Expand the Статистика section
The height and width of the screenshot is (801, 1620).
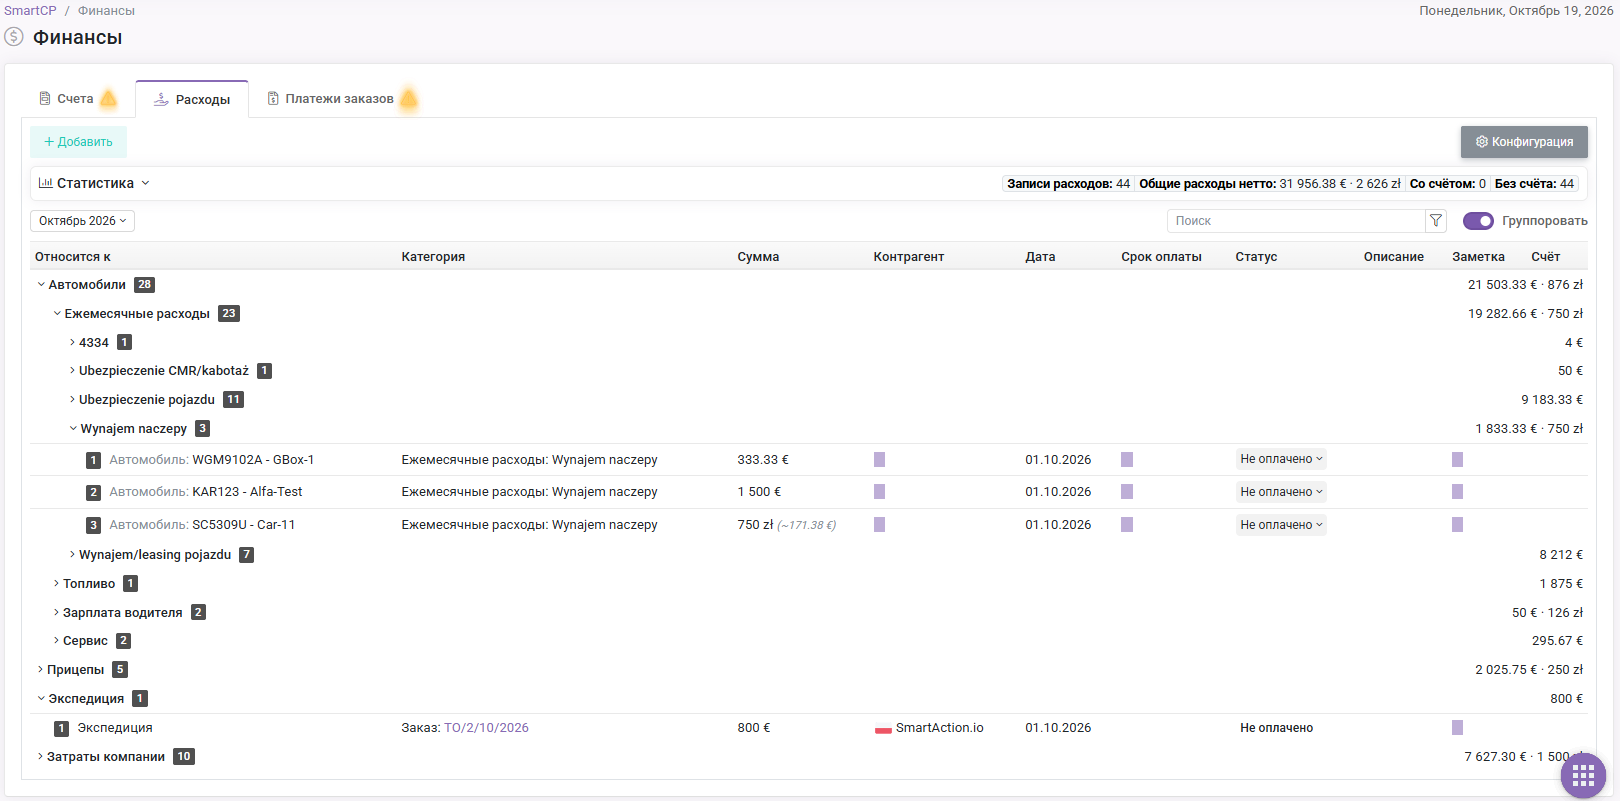tap(94, 183)
